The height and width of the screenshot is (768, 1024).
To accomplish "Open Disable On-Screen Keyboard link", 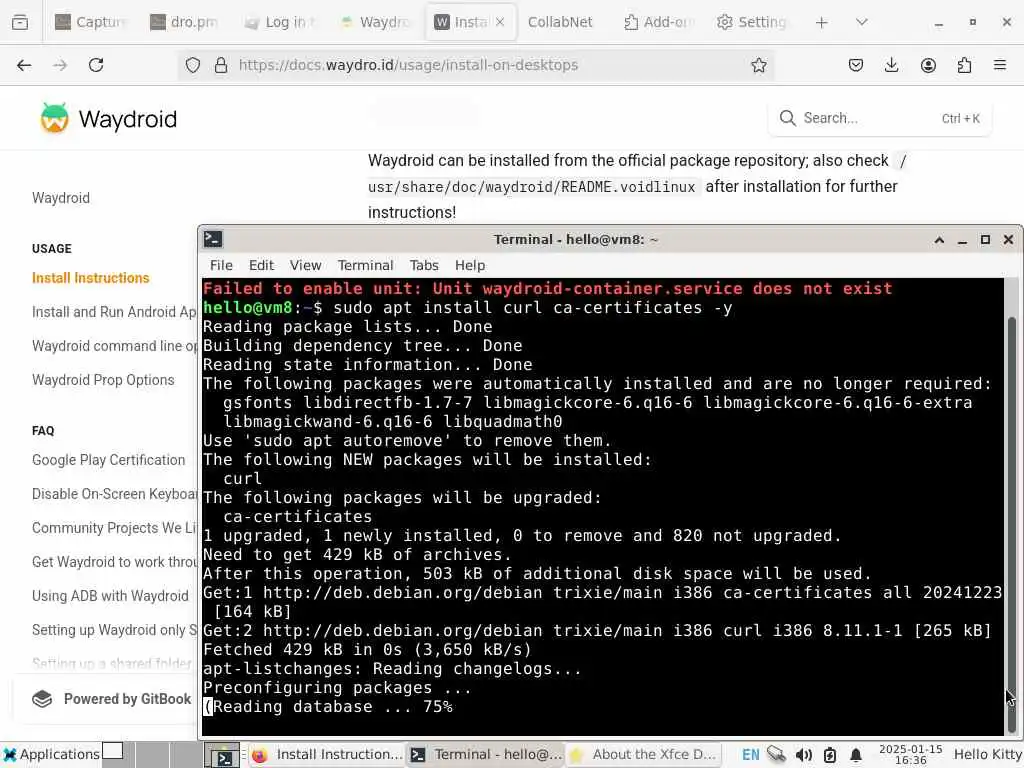I will pos(114,494).
